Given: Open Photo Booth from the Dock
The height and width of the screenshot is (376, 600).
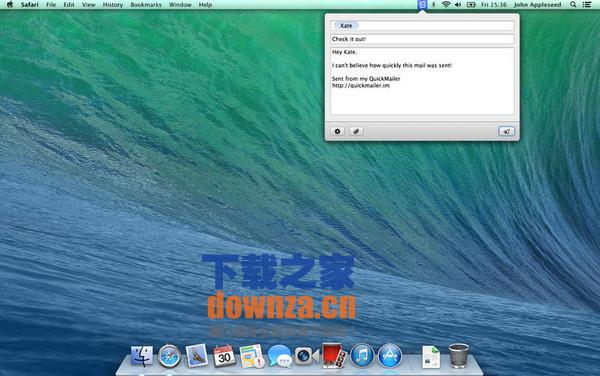Looking at the screenshot, I should (334, 356).
